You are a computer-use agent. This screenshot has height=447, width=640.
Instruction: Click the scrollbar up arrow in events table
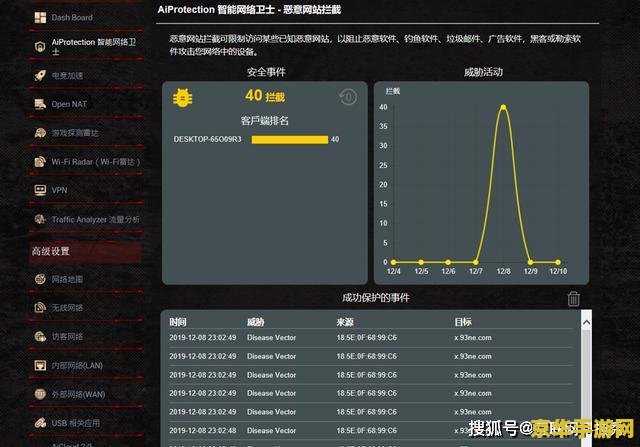[586, 322]
